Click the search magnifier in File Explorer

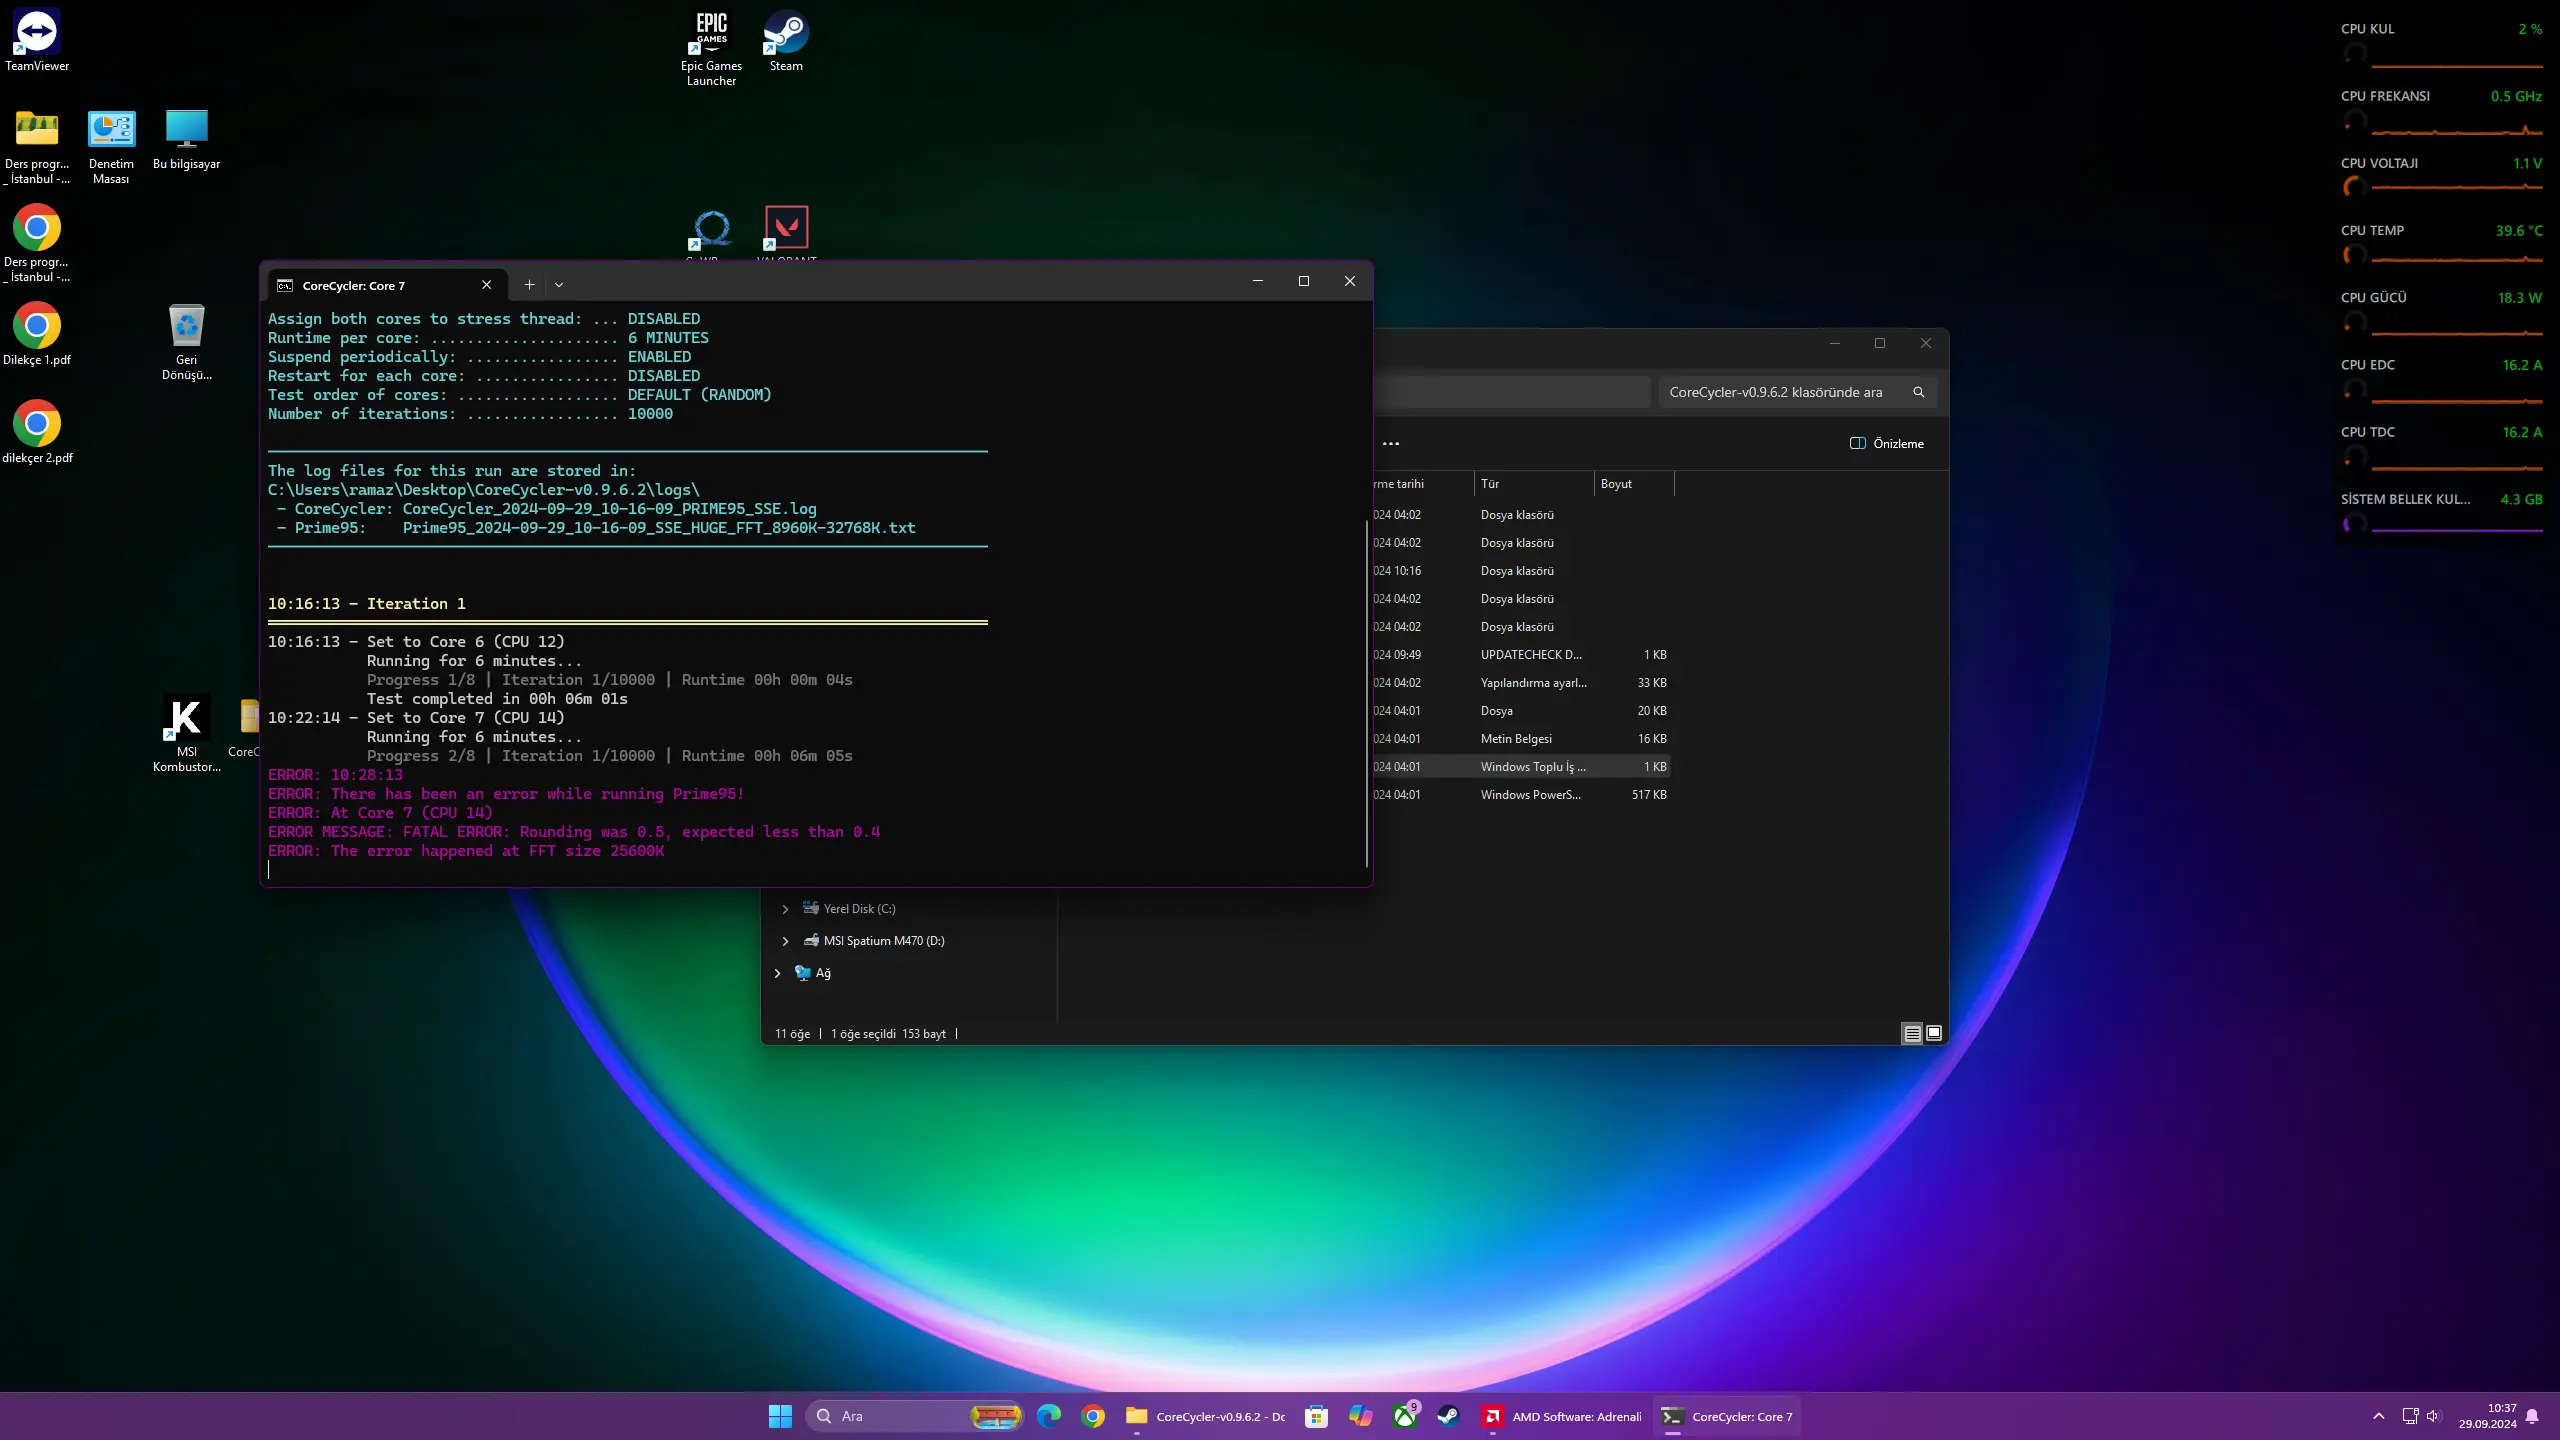pyautogui.click(x=1918, y=392)
